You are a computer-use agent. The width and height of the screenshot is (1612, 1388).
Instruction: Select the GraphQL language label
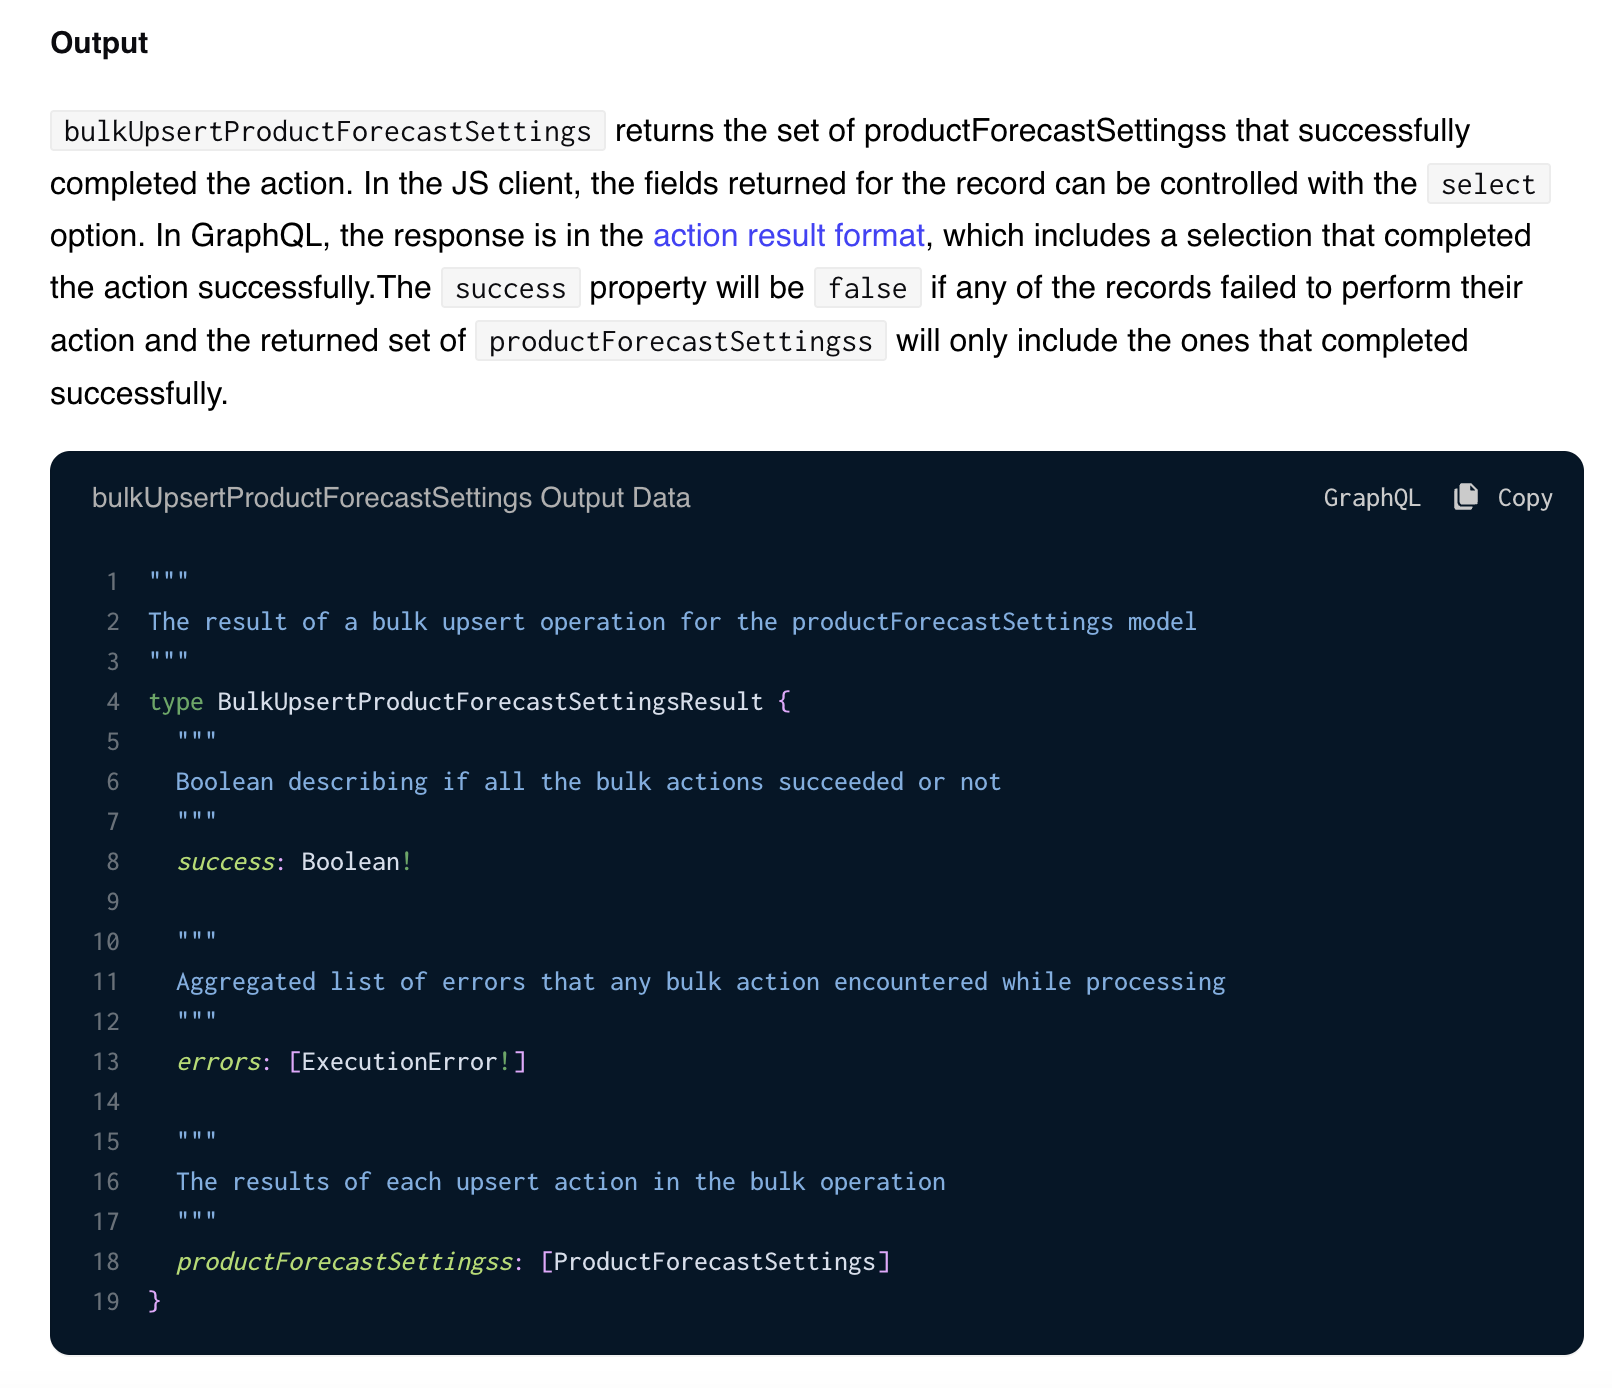click(1372, 497)
